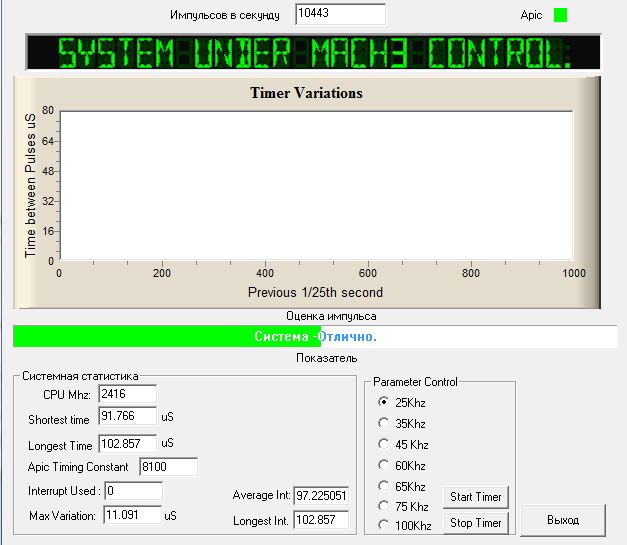The height and width of the screenshot is (545, 627).
Task: Click the Longest Time field 102.857
Action: [x=128, y=443]
